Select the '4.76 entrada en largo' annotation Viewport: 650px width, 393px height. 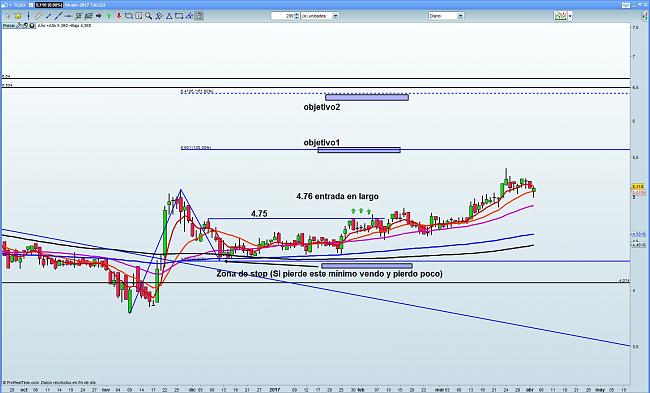point(337,196)
